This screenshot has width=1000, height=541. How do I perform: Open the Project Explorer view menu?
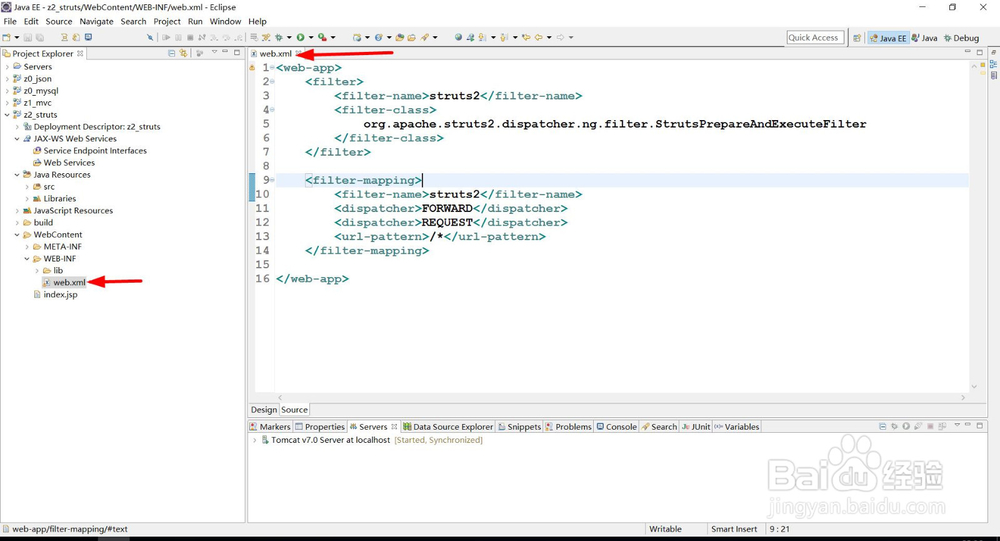coord(214,52)
